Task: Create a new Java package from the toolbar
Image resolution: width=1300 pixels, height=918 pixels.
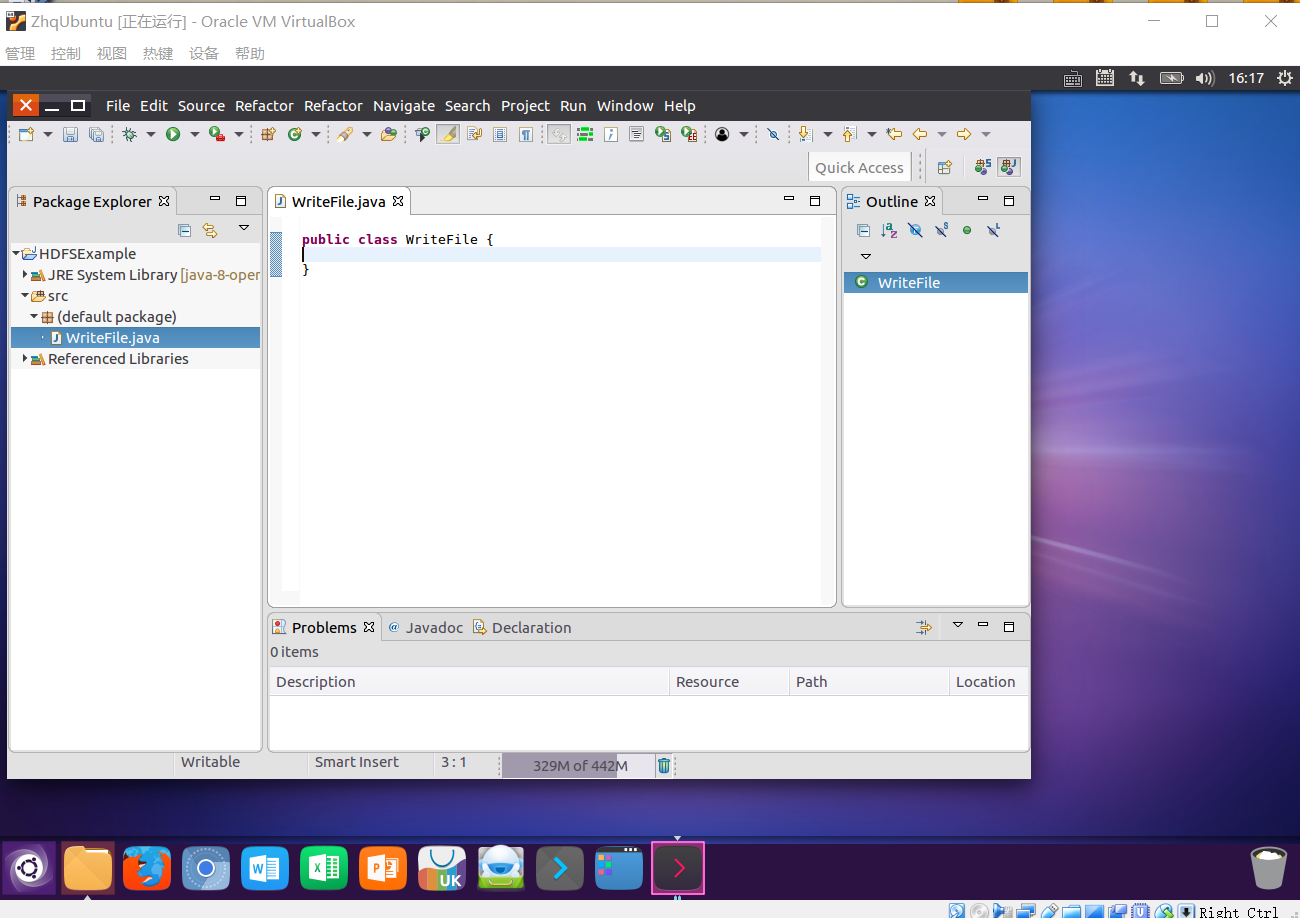Action: (268, 134)
